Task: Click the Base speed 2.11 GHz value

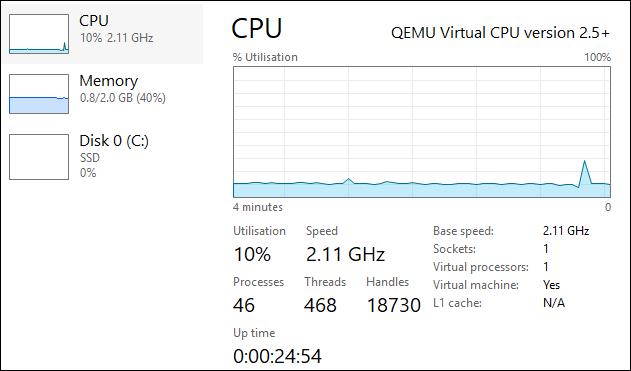Action: pyautogui.click(x=566, y=231)
